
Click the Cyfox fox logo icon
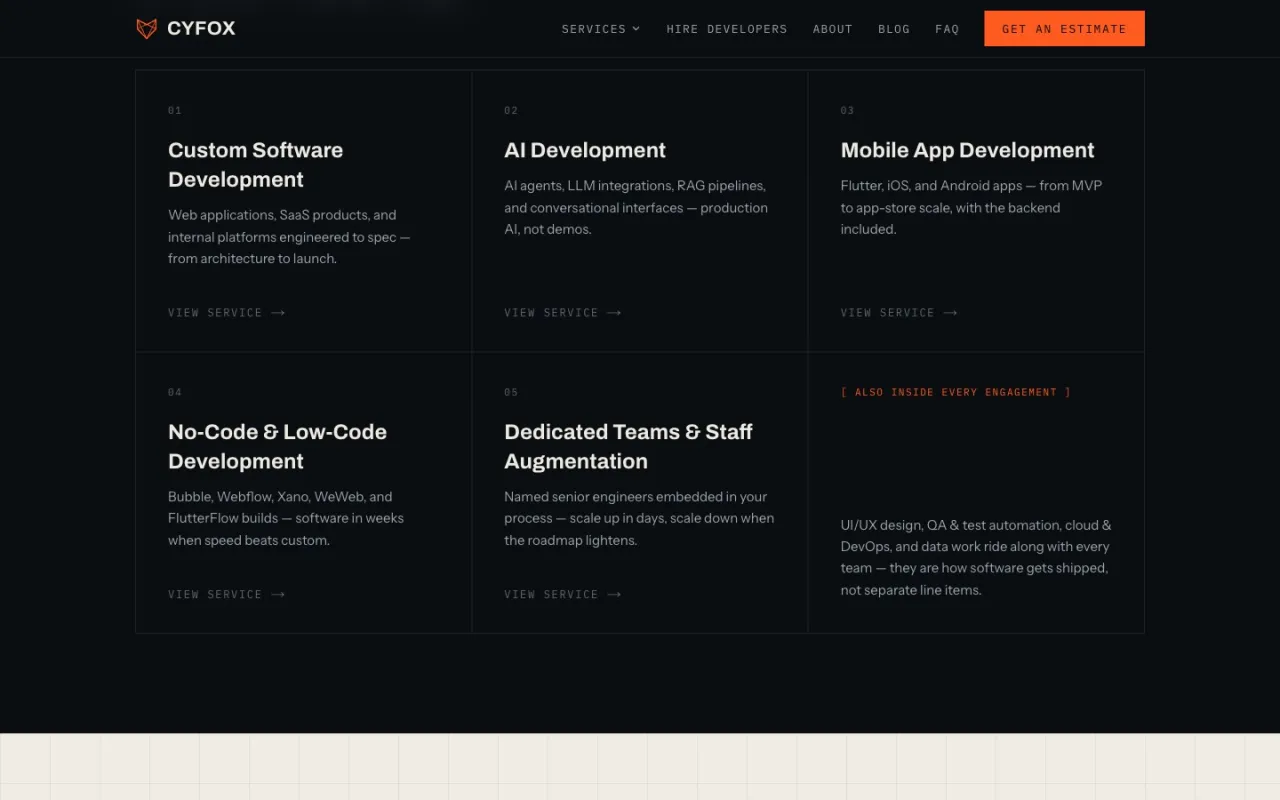tap(147, 29)
